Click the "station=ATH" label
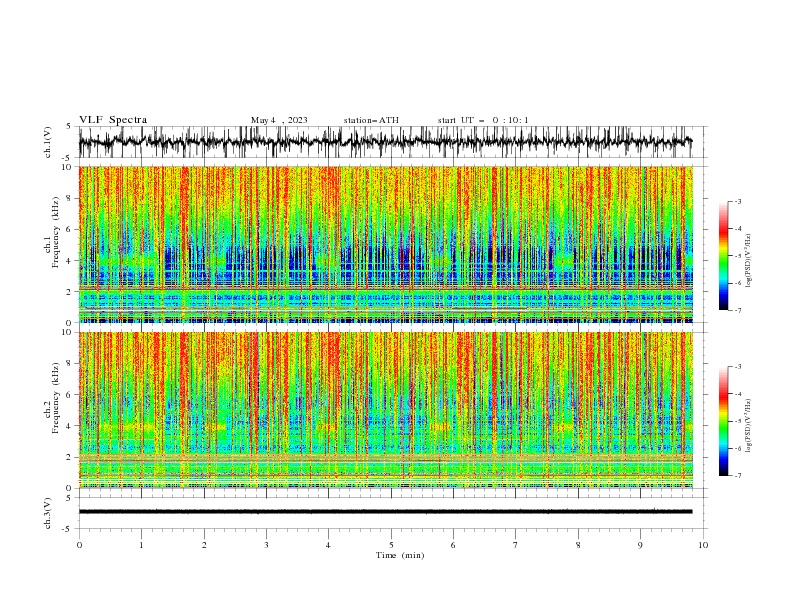Screen dimensions: 792x612 (371, 120)
